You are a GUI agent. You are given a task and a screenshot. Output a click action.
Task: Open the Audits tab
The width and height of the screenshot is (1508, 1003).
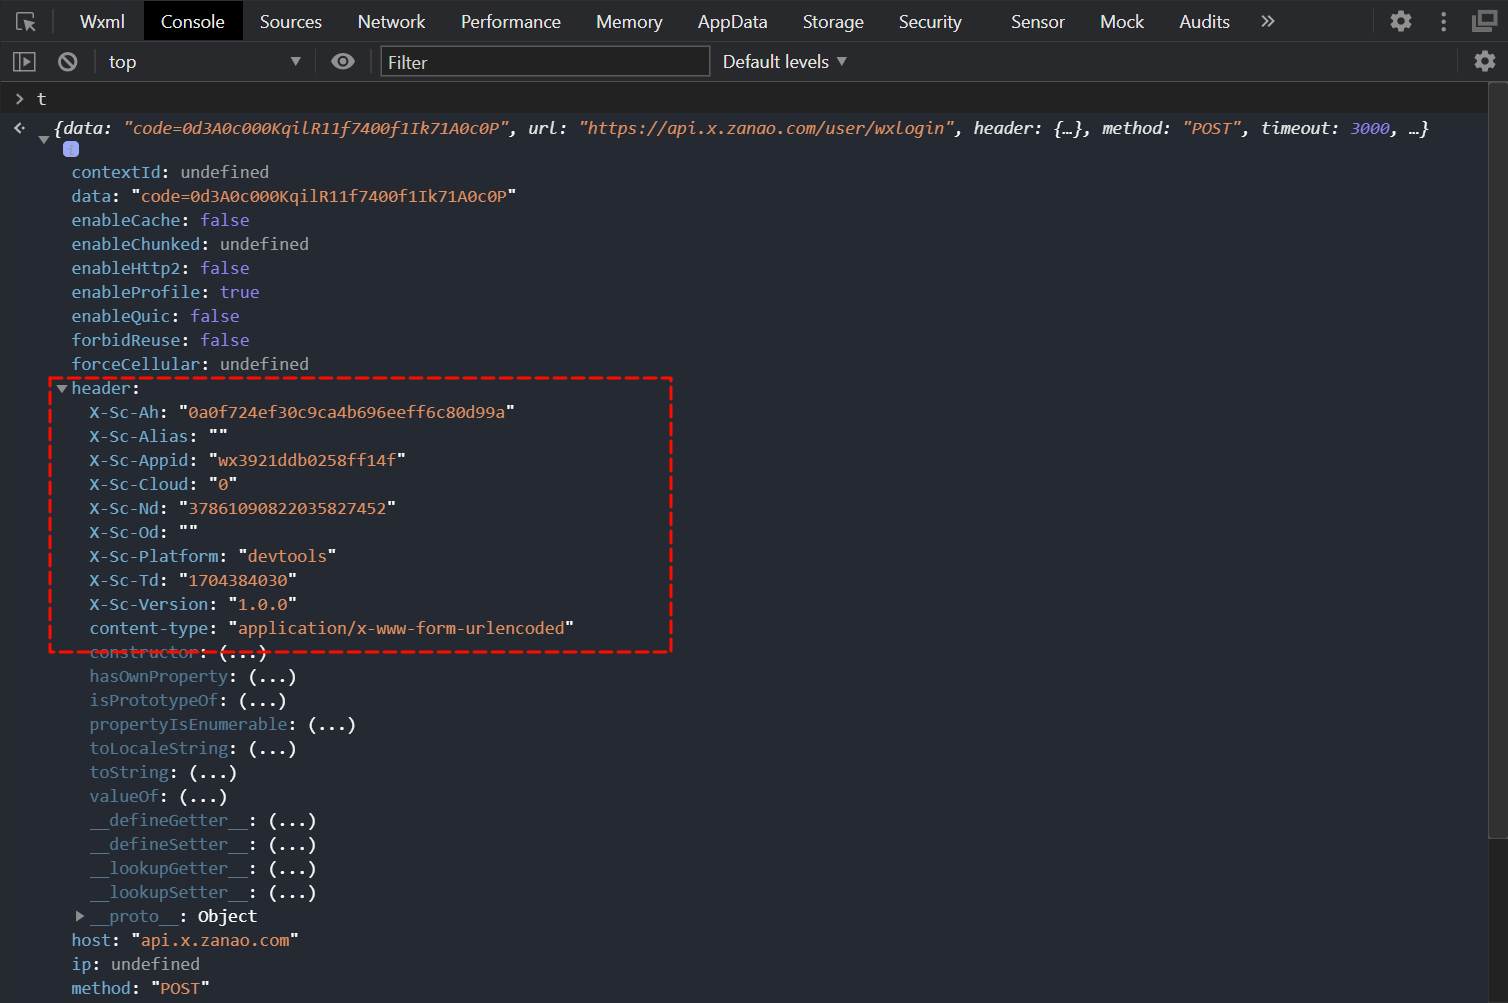tap(1205, 21)
